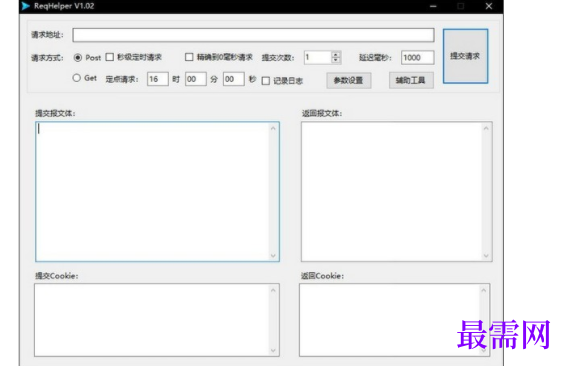The width and height of the screenshot is (569, 366).
Task: Click the hour field showing 16
Action: pos(157,79)
